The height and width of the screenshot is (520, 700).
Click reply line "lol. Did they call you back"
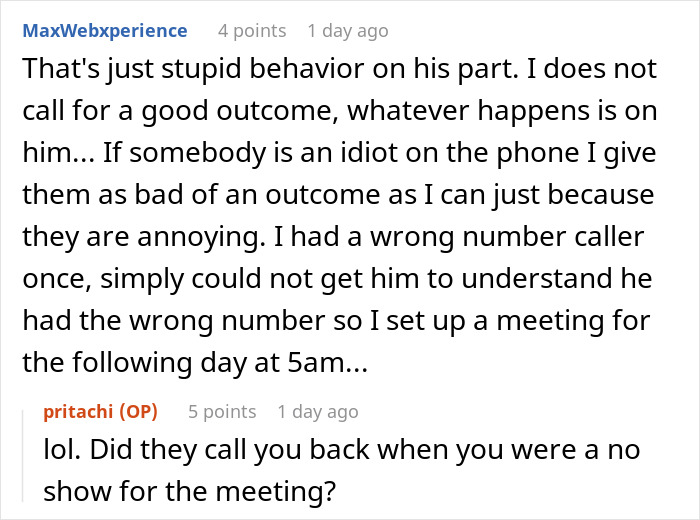tap(342, 450)
